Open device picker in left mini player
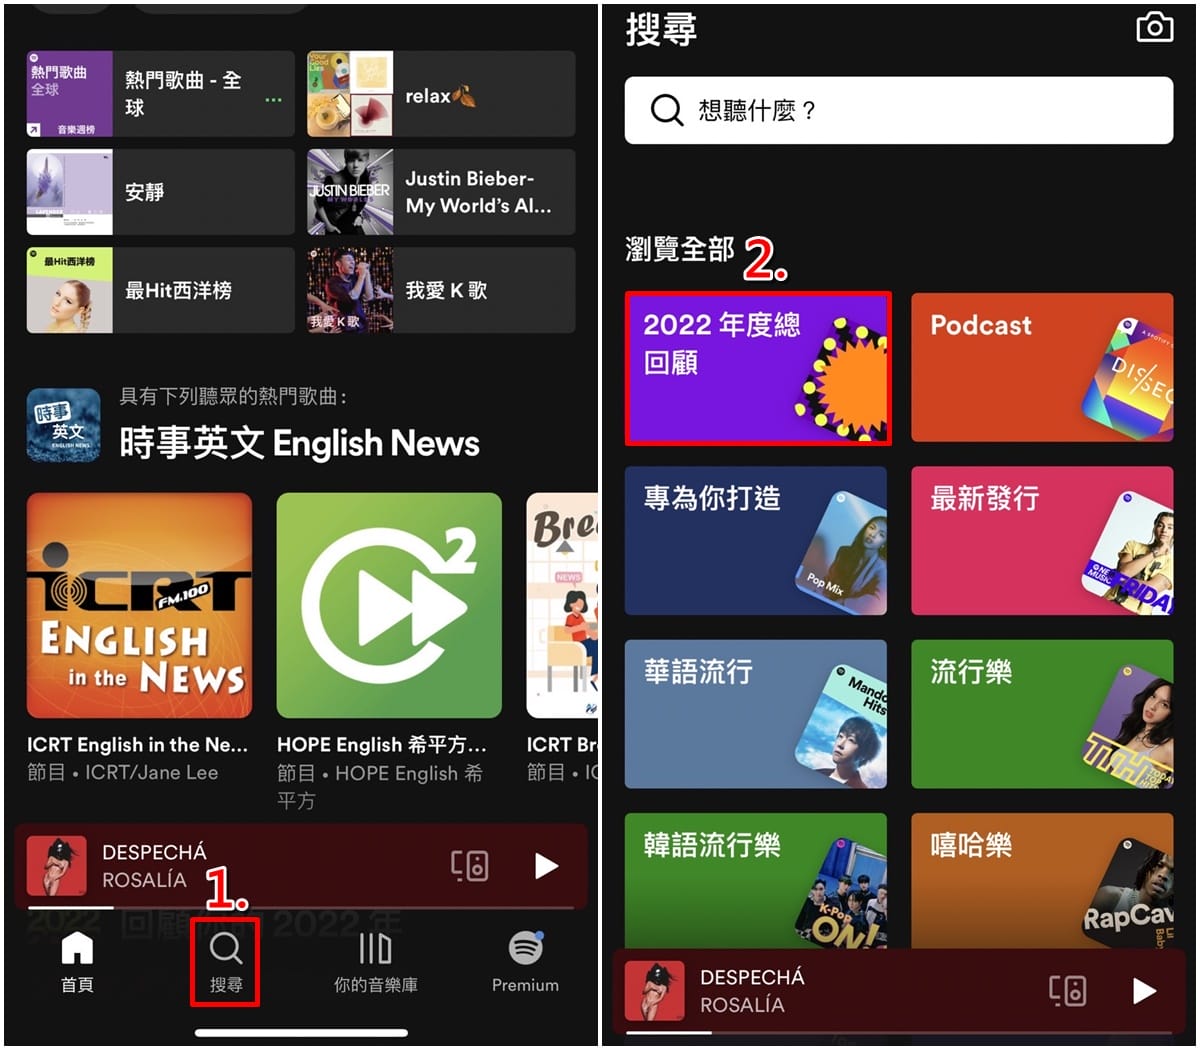 tap(470, 866)
